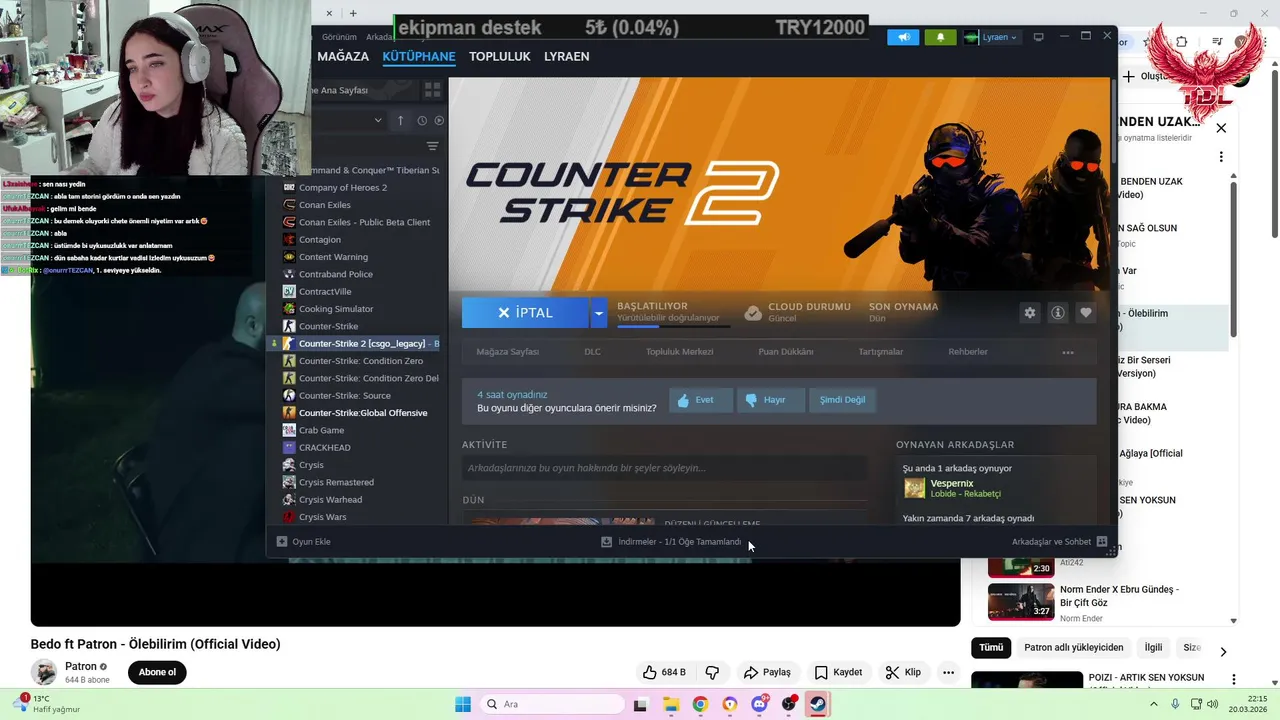1280x720 pixels.
Task: Dislike the YouTube video
Action: click(x=712, y=672)
